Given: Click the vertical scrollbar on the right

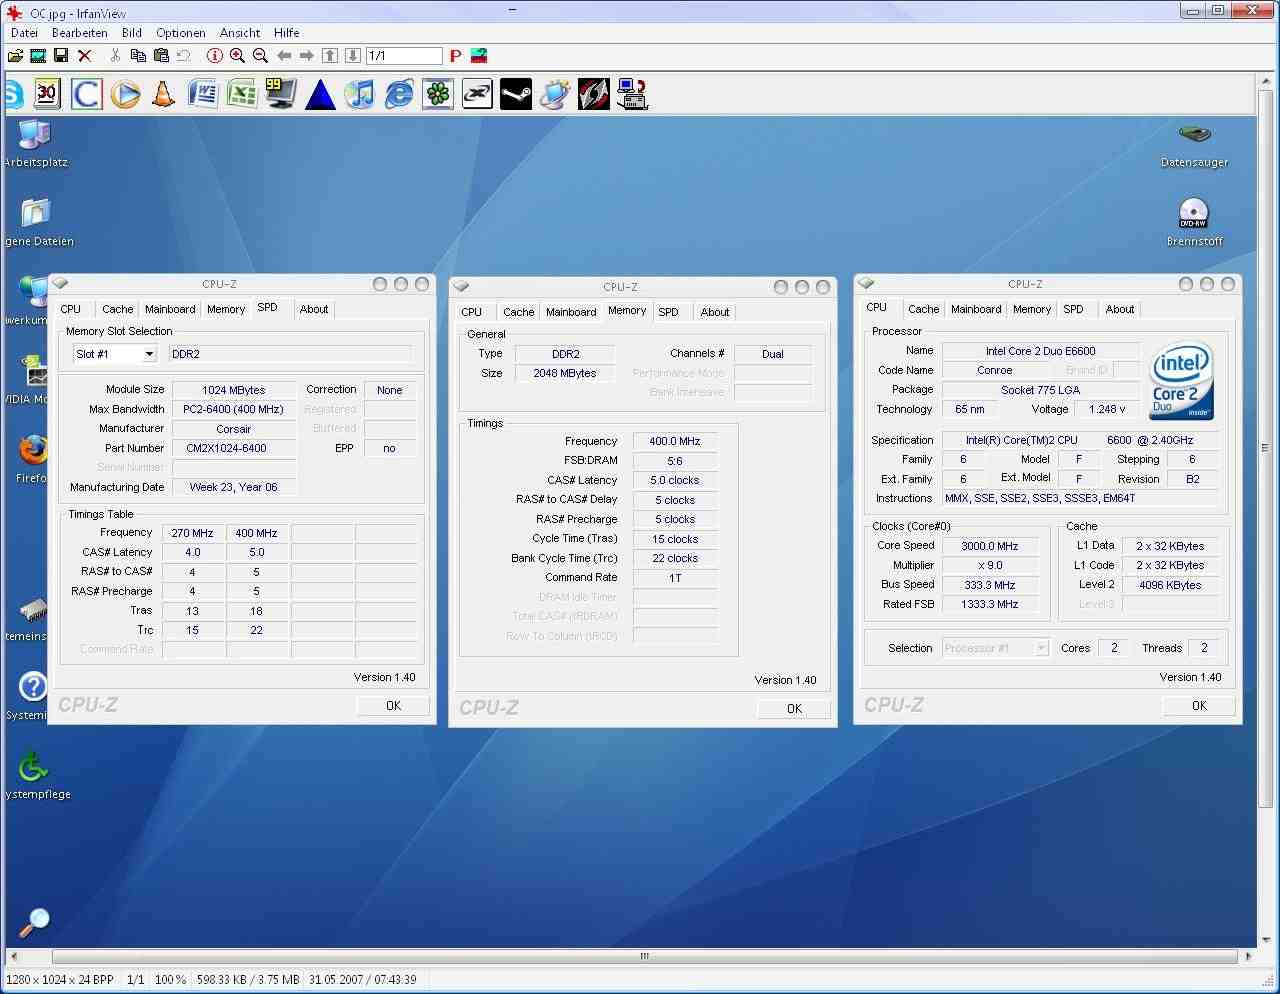Looking at the screenshot, I should pos(1265,448).
